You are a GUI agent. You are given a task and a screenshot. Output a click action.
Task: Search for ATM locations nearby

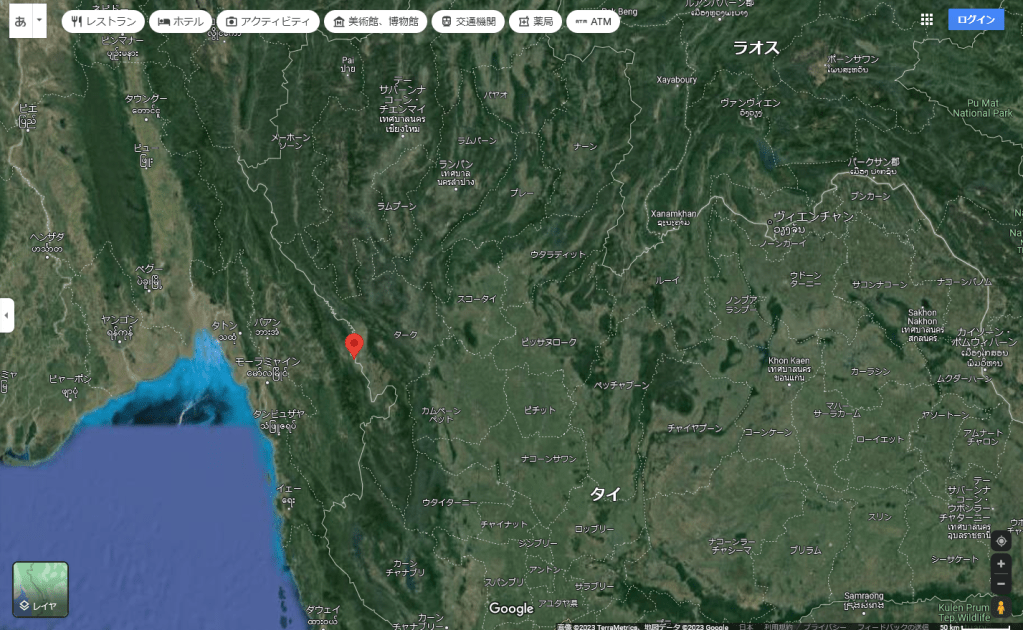pos(592,21)
